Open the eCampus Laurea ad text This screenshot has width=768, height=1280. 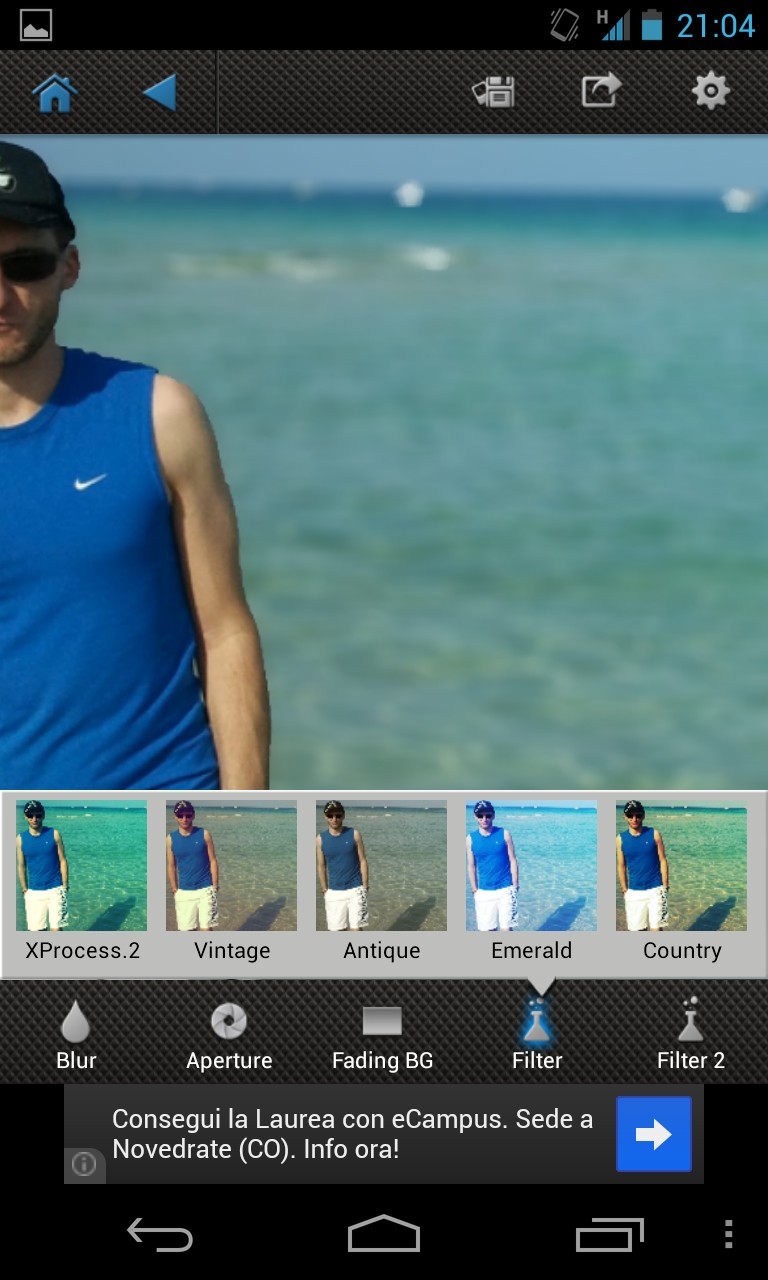(352, 1134)
